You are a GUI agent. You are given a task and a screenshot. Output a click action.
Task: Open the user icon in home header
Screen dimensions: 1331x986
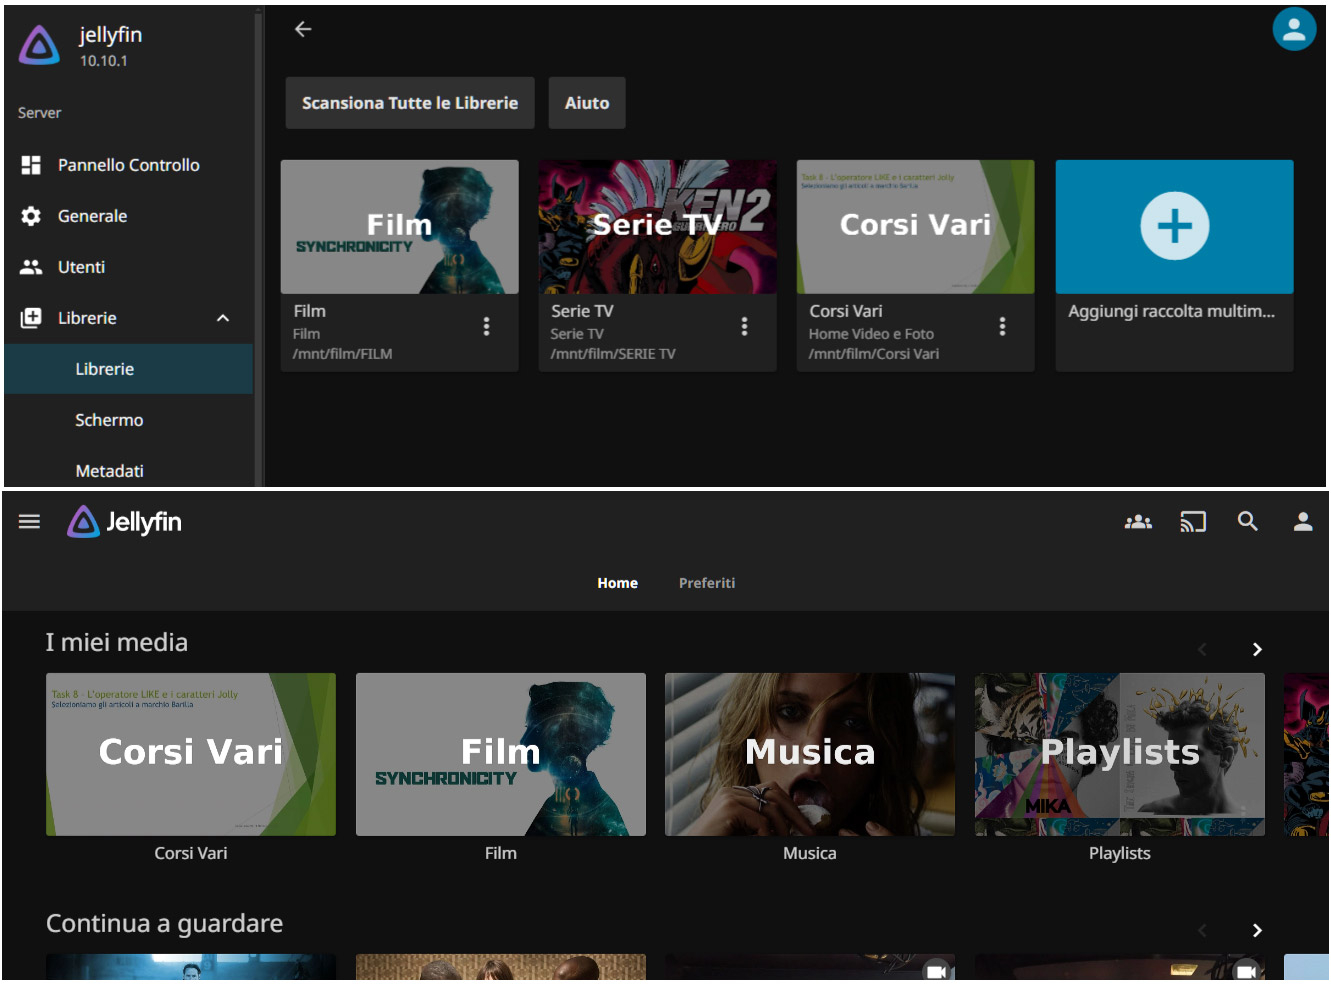click(x=1302, y=522)
